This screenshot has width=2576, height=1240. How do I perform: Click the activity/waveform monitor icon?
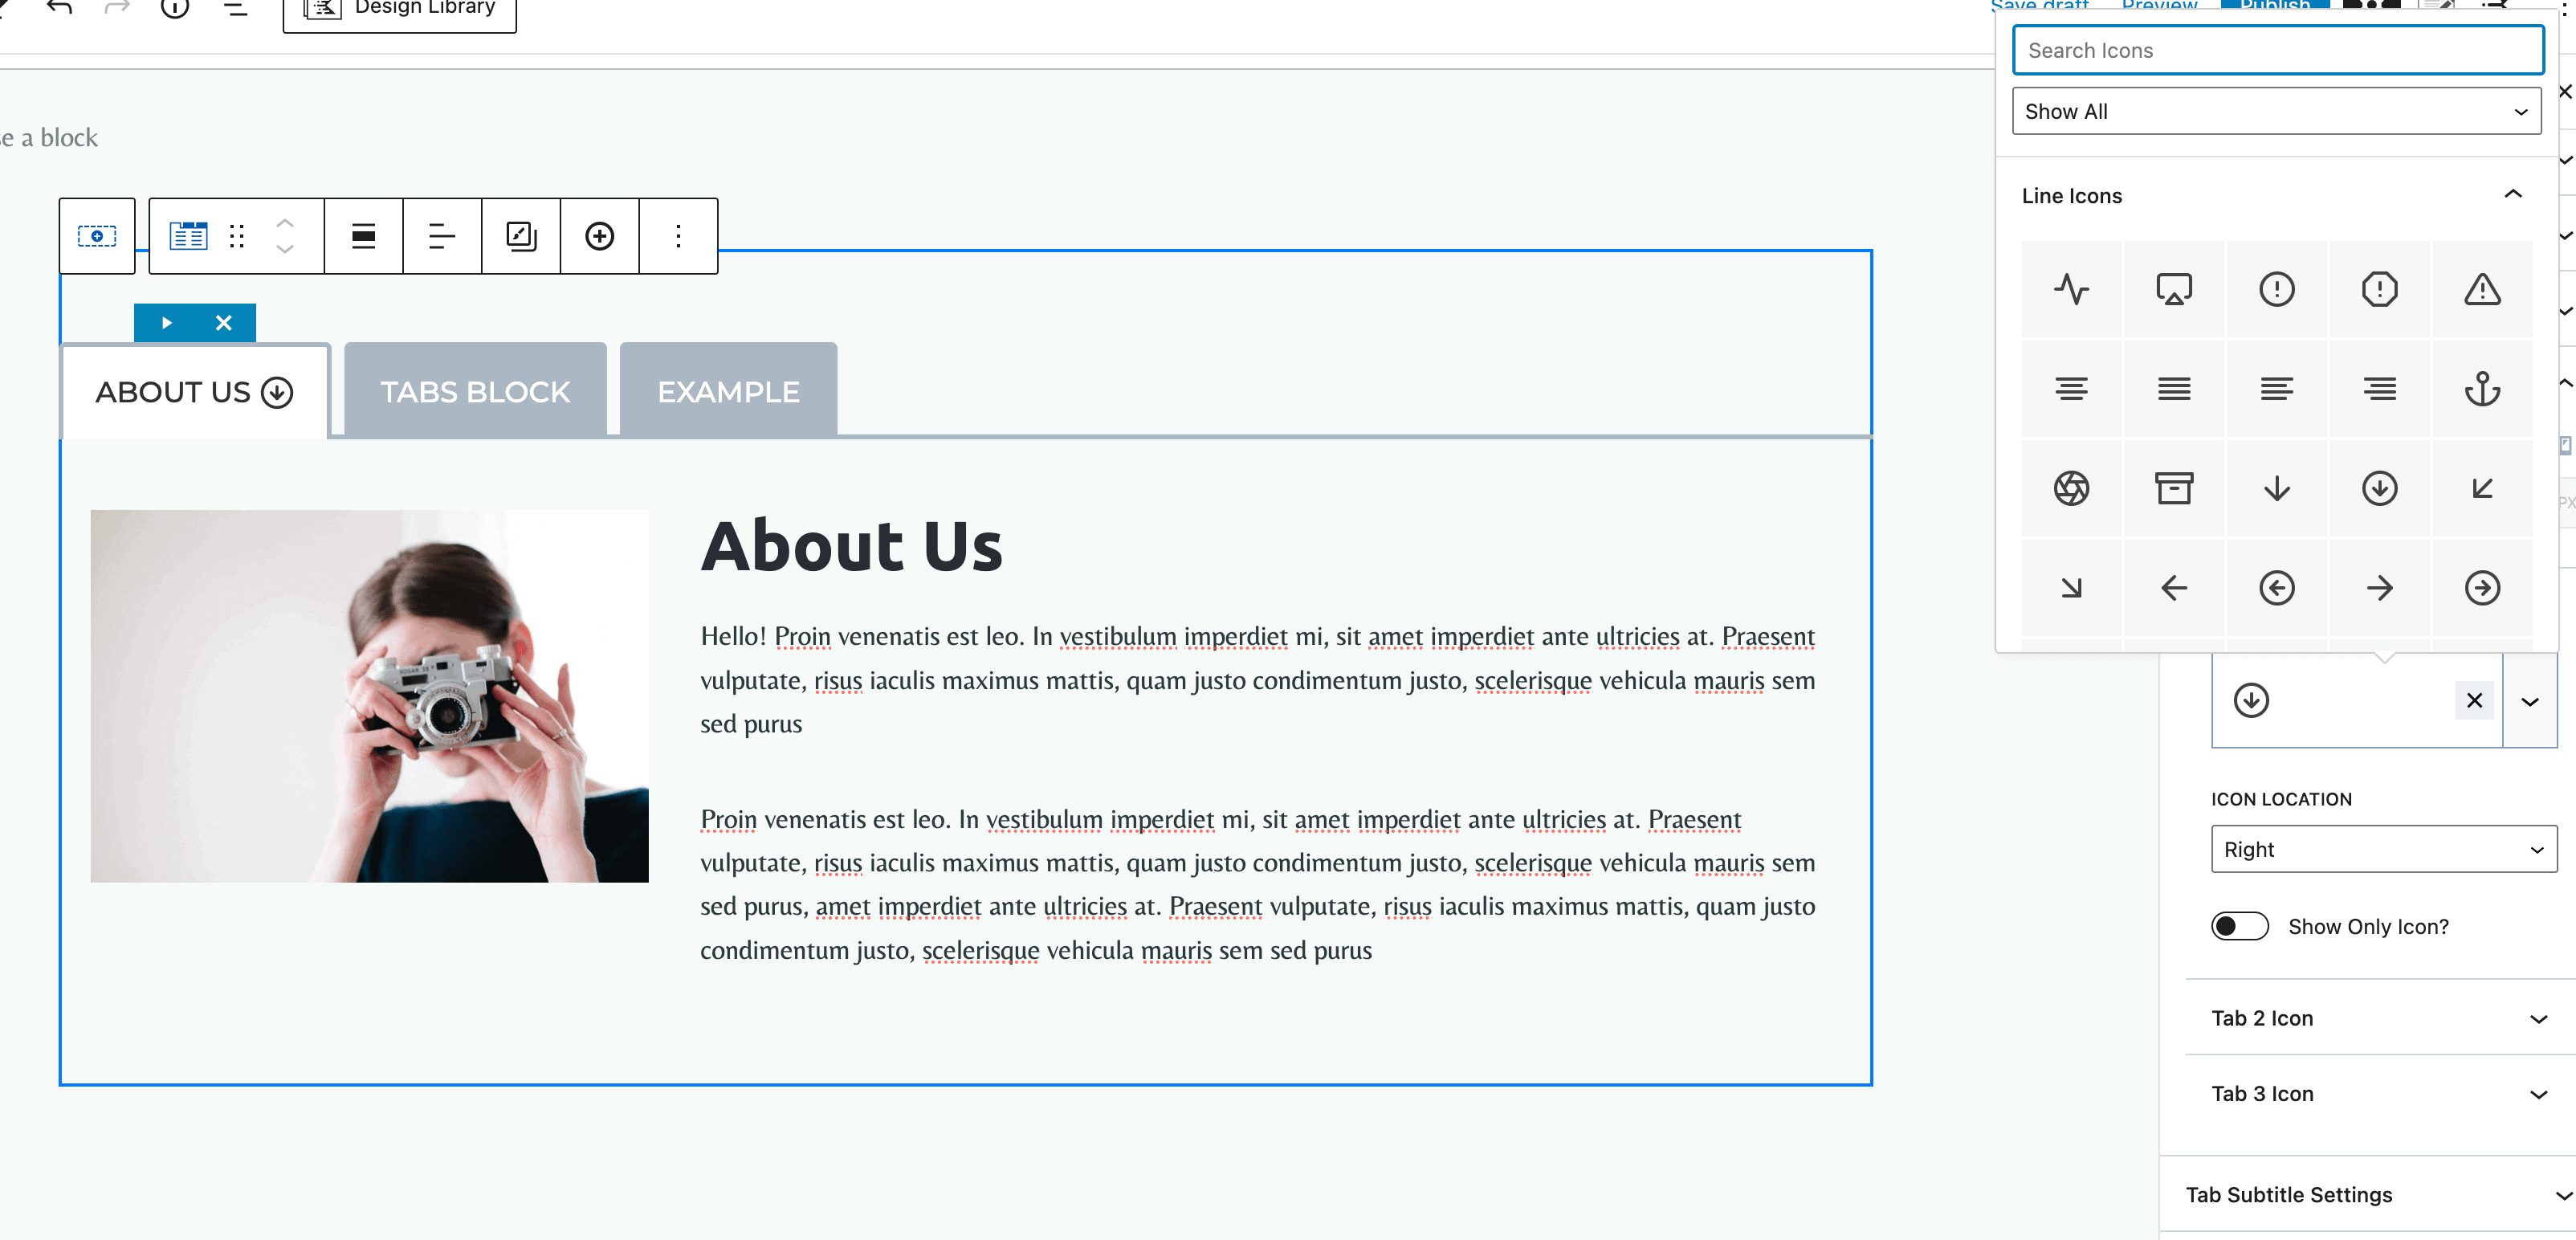(2070, 288)
